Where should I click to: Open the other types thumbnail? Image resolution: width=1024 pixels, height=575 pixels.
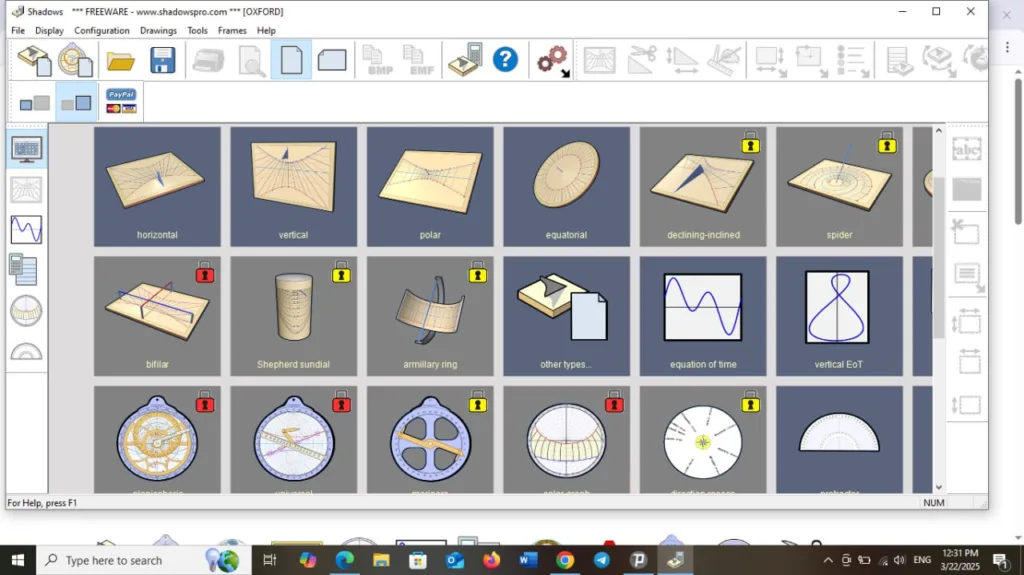click(567, 316)
